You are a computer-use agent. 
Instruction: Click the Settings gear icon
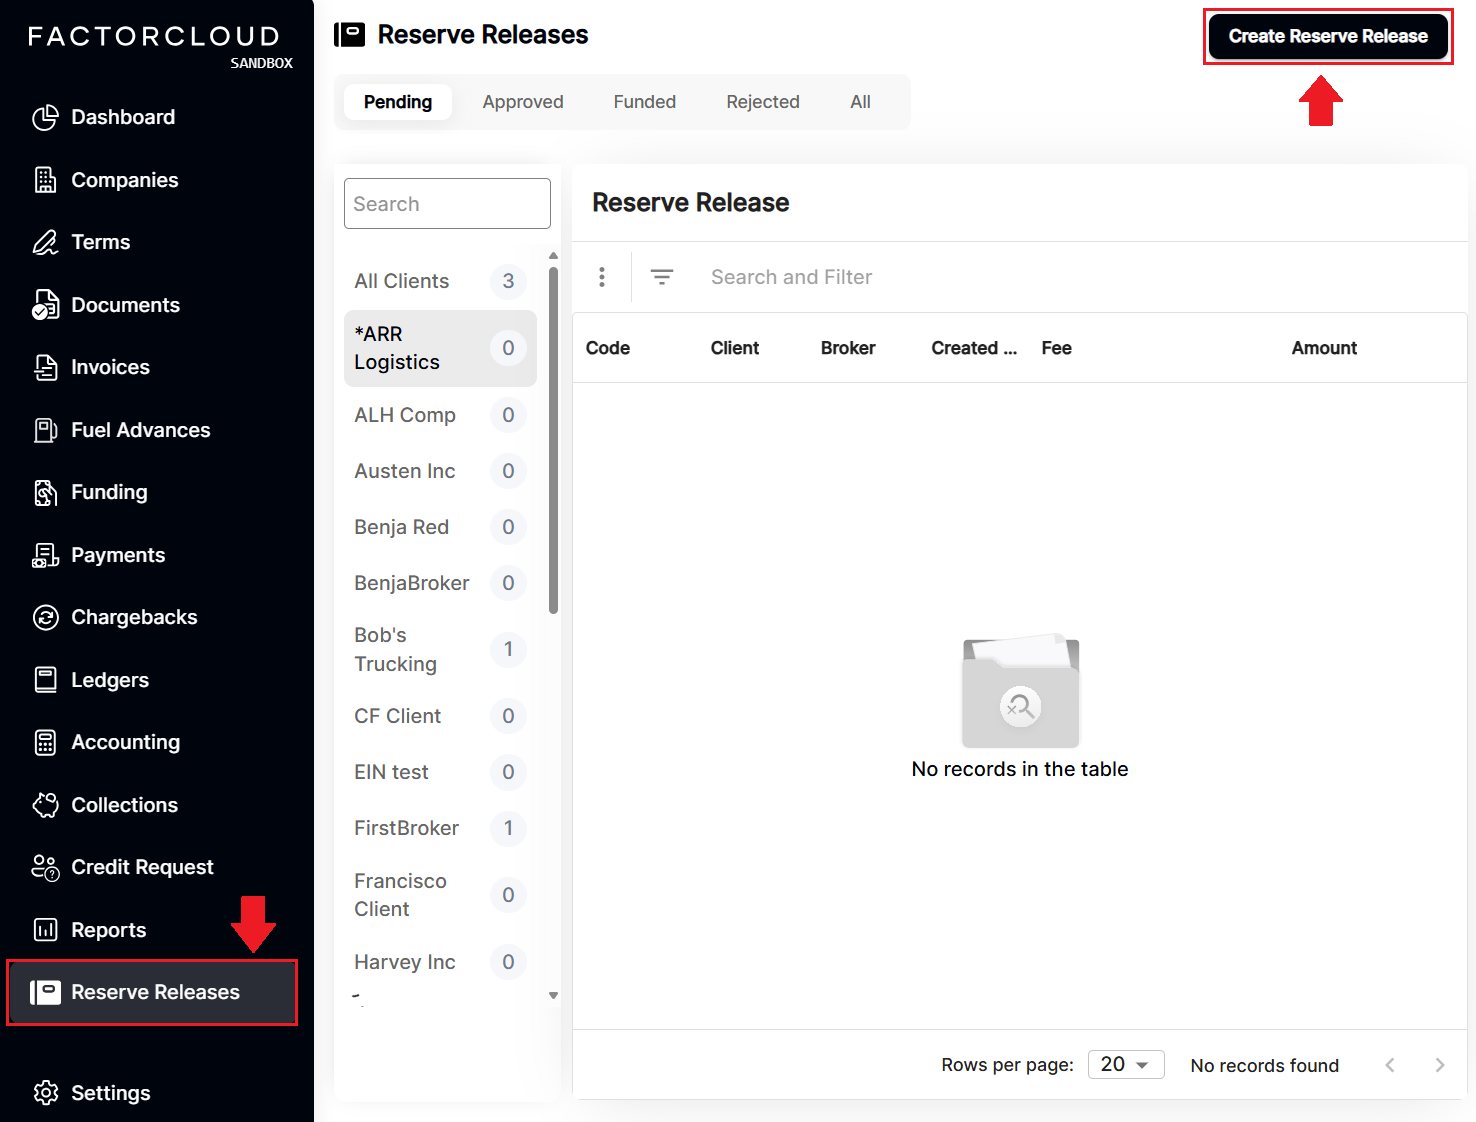coord(46,1093)
